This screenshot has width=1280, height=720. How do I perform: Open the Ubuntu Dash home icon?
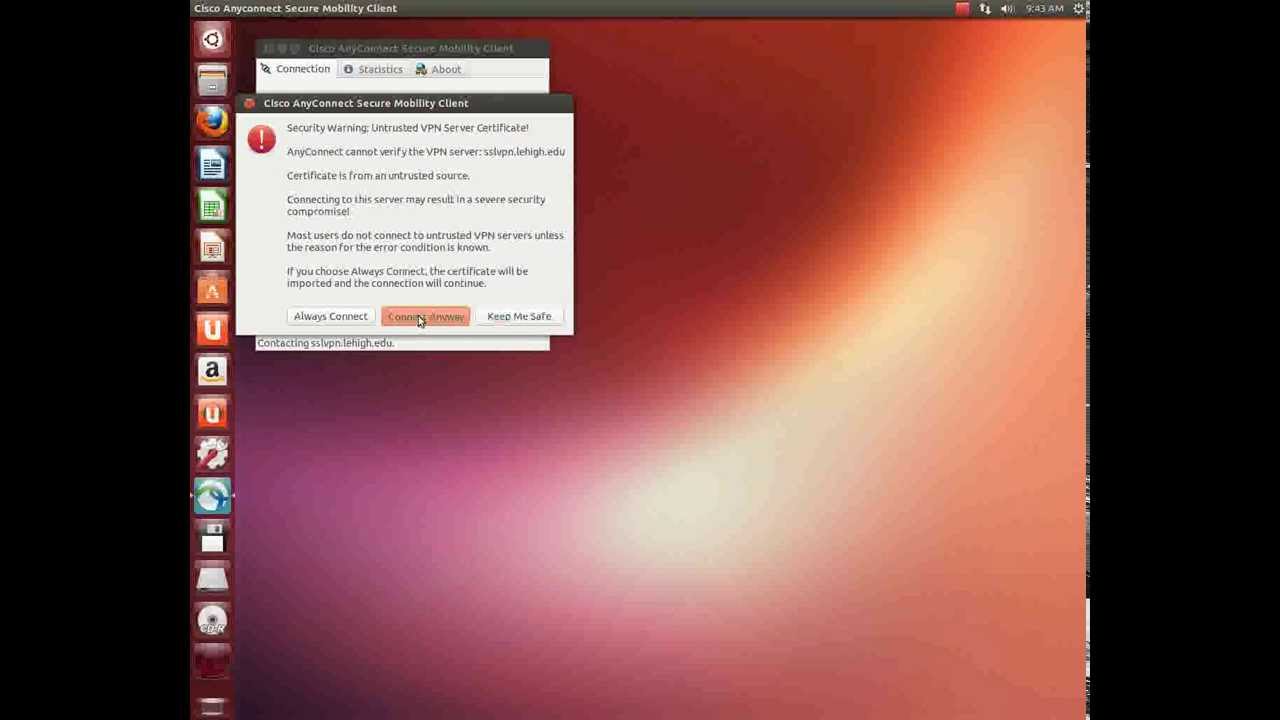(x=212, y=40)
